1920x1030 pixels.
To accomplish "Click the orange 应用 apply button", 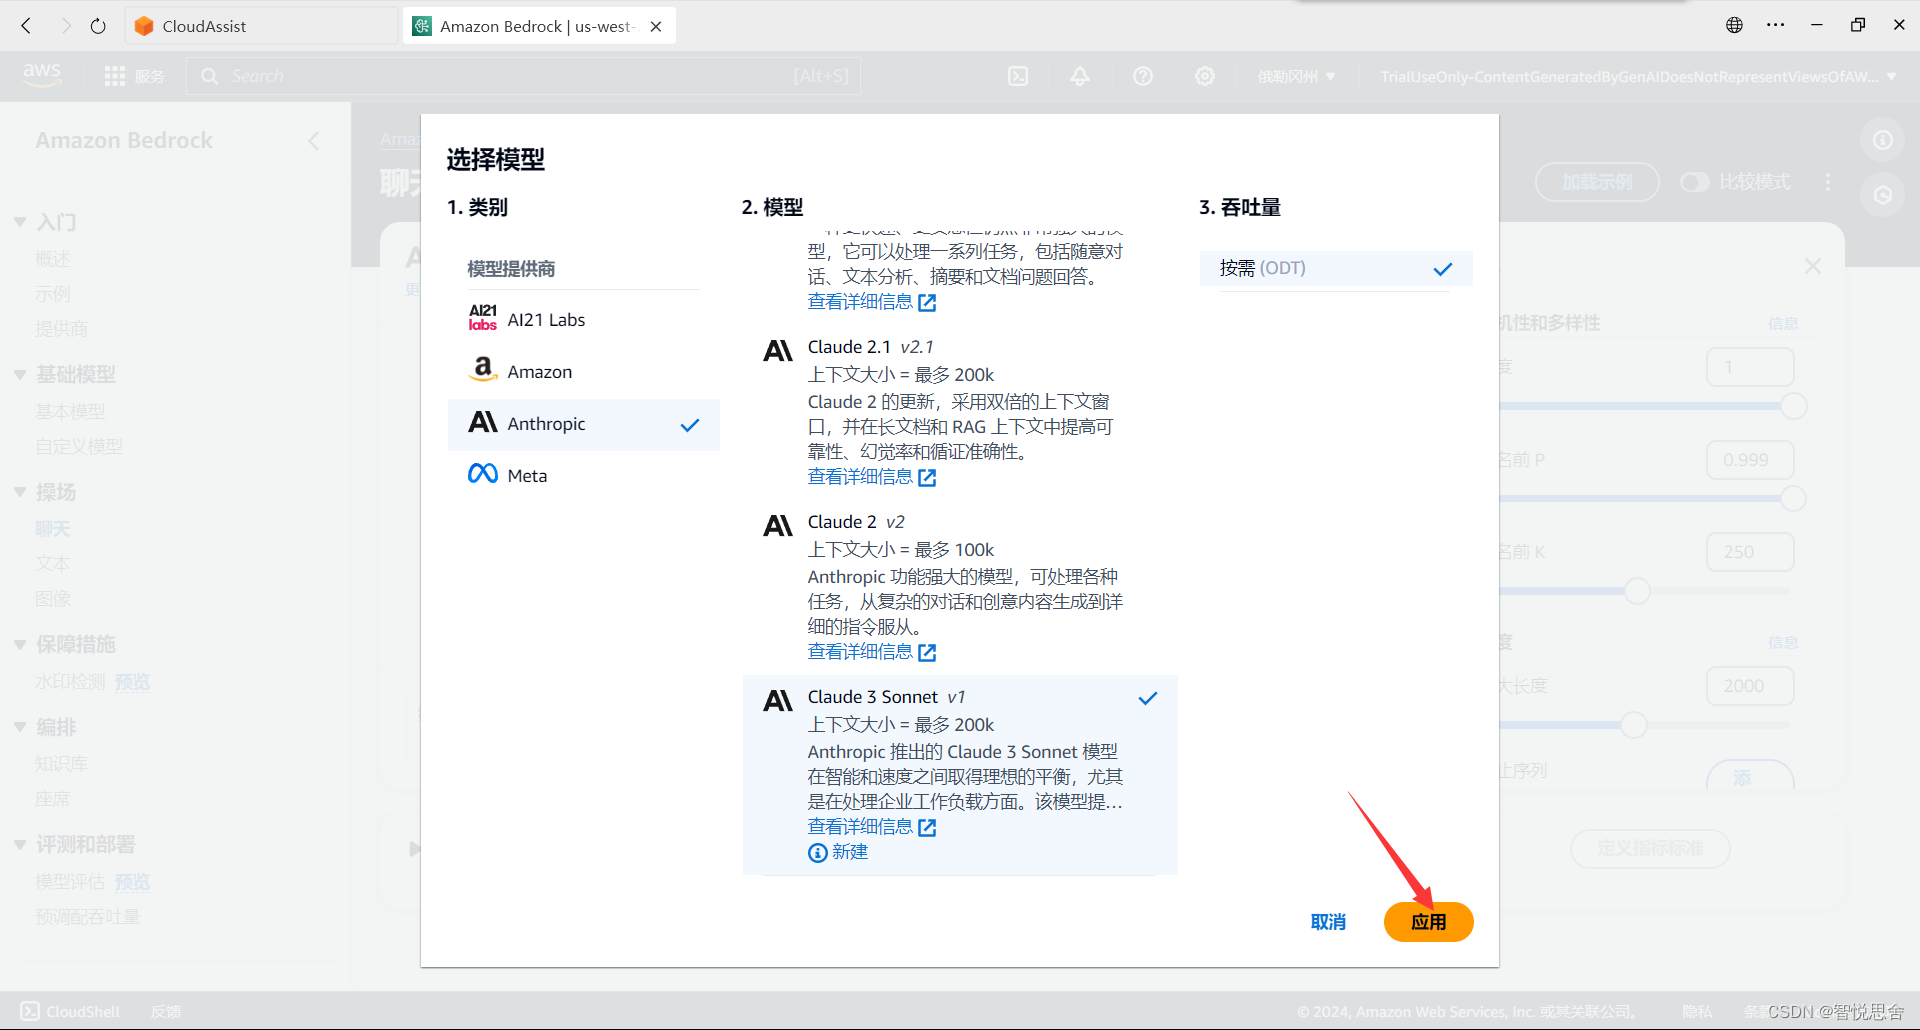I will click(x=1428, y=922).
